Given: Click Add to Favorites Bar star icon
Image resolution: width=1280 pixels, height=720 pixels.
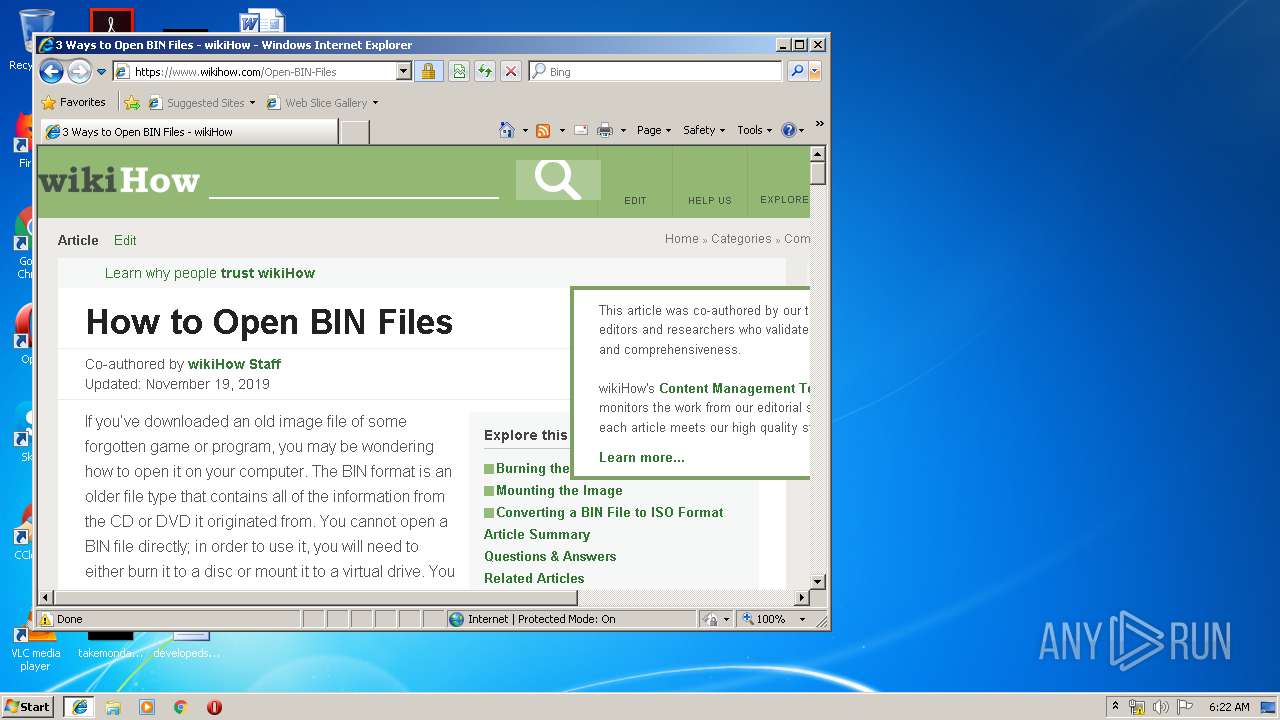Looking at the screenshot, I should pos(132,102).
